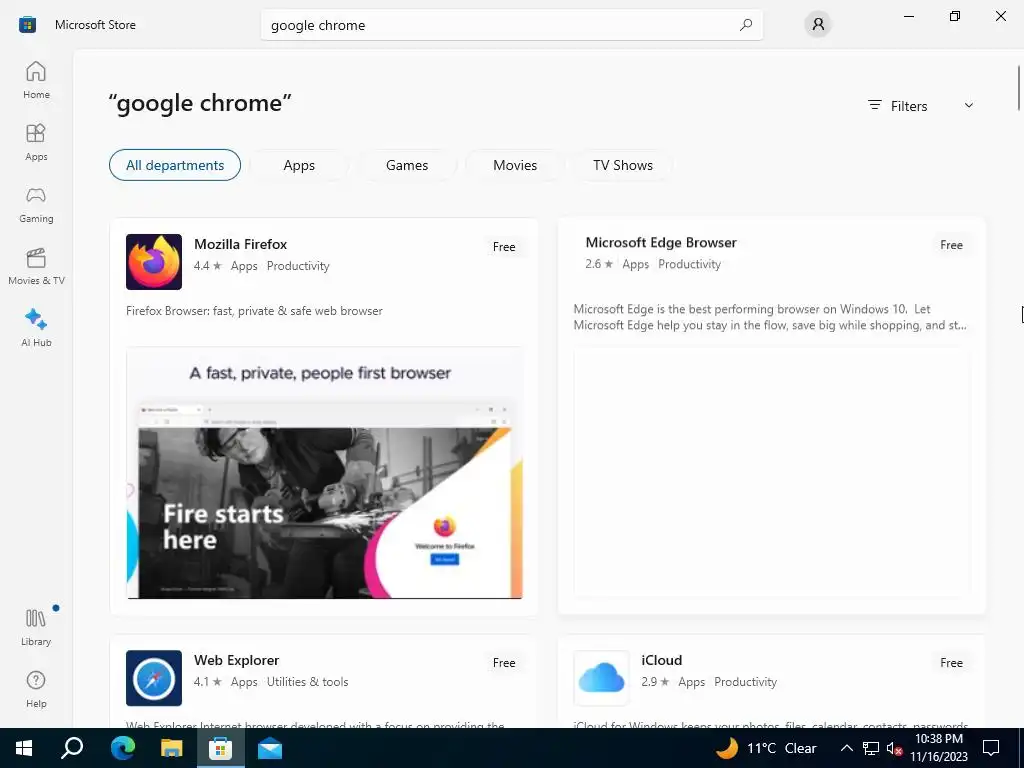The width and height of the screenshot is (1024, 768).
Task: Expand the Filters dropdown
Action: 921,106
